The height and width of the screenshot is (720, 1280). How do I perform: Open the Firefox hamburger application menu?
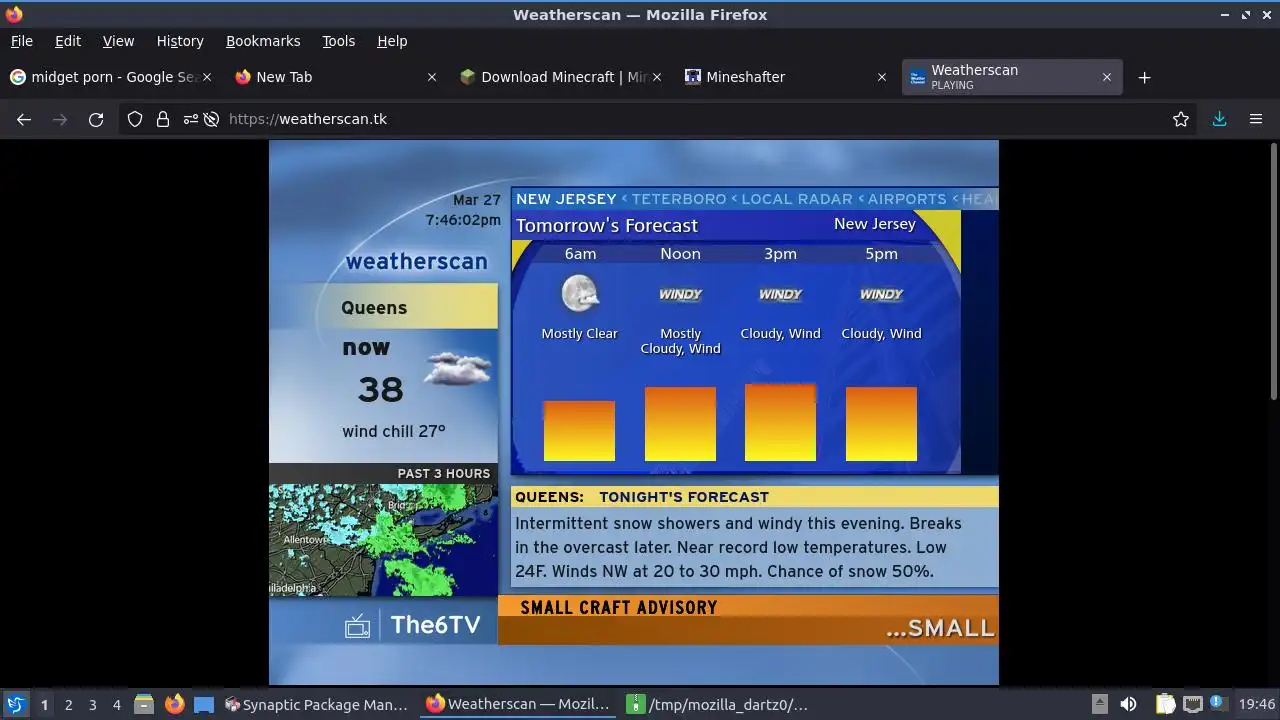click(1256, 119)
